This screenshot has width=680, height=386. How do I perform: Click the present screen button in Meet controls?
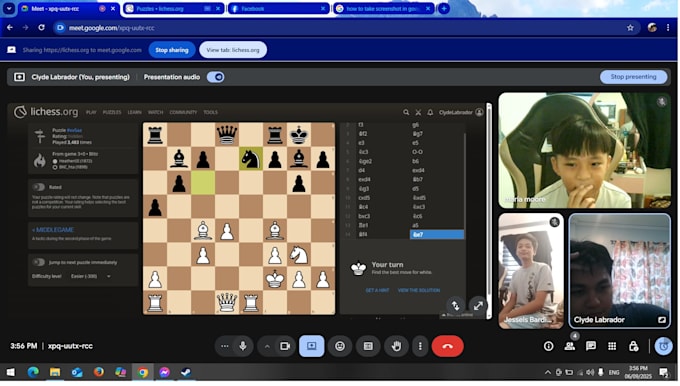coord(311,346)
